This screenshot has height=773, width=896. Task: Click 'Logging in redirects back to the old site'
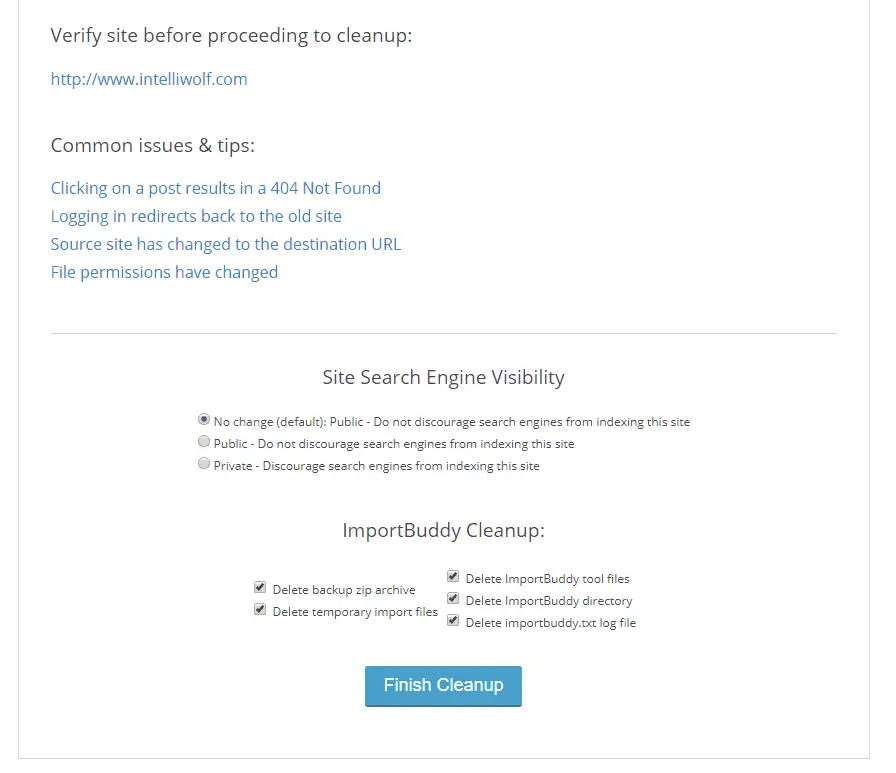[196, 216]
